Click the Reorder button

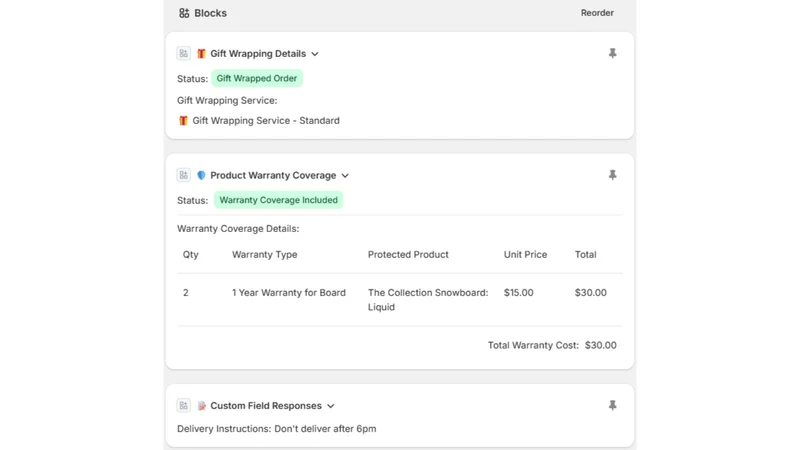pyautogui.click(x=597, y=13)
